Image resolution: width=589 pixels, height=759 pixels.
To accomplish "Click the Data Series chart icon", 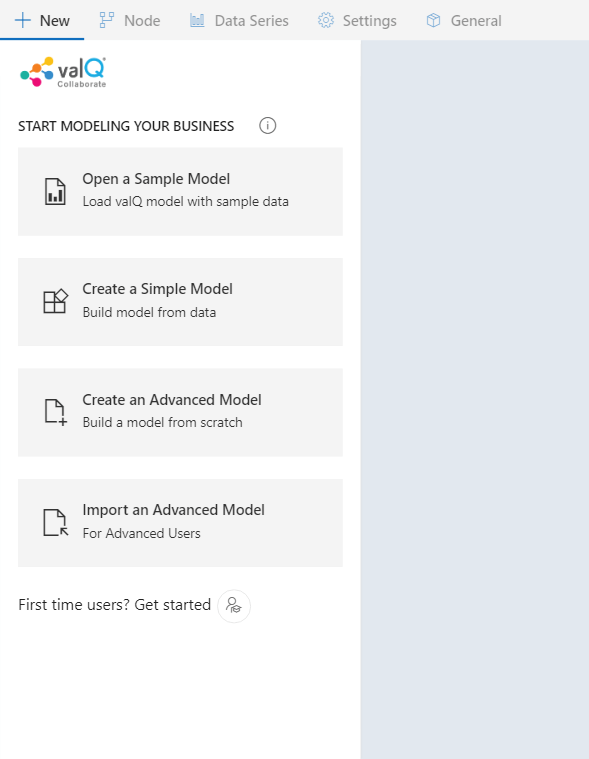I will click(197, 20).
